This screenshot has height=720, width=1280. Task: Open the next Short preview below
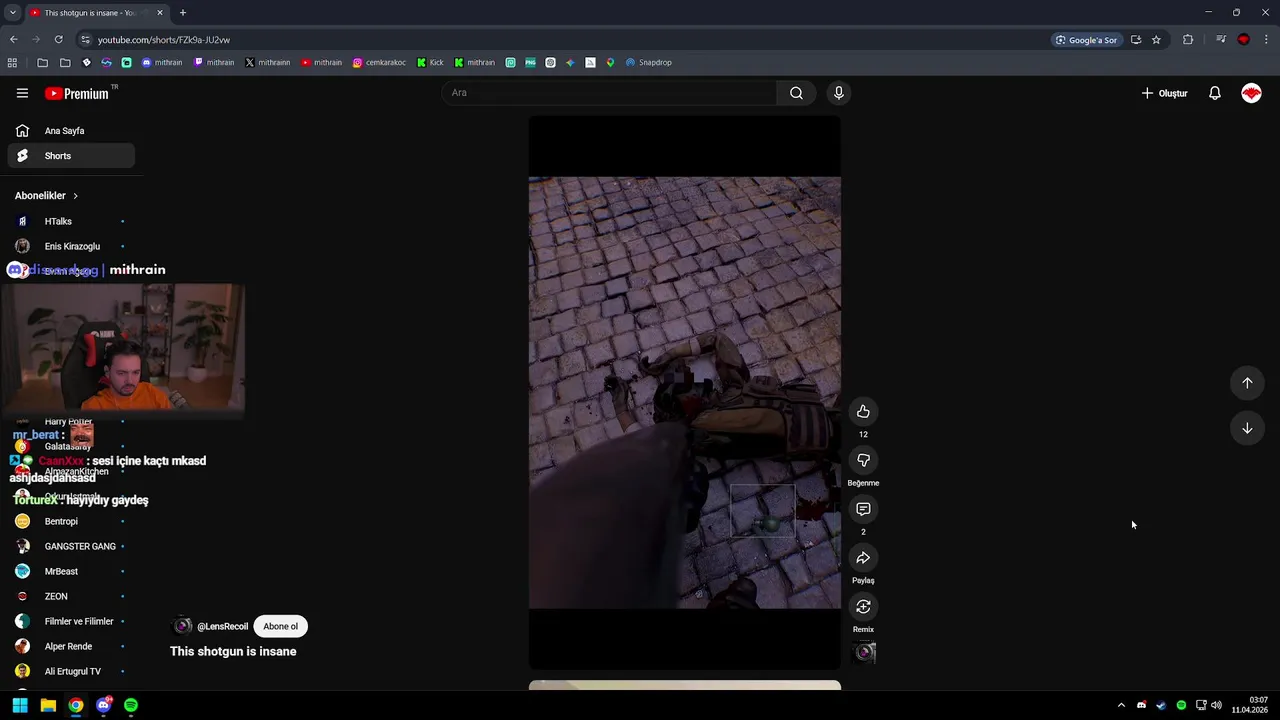click(x=684, y=685)
